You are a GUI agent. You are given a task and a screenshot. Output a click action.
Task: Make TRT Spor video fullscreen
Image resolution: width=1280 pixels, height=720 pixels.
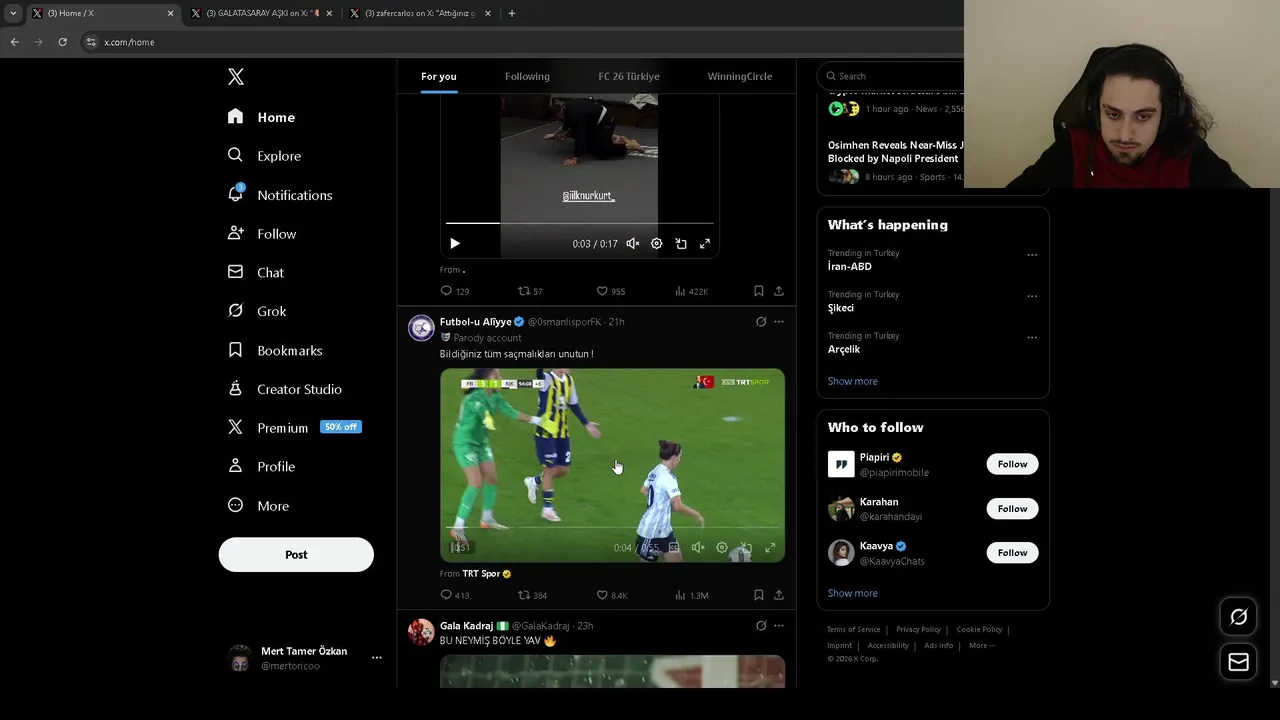point(770,547)
